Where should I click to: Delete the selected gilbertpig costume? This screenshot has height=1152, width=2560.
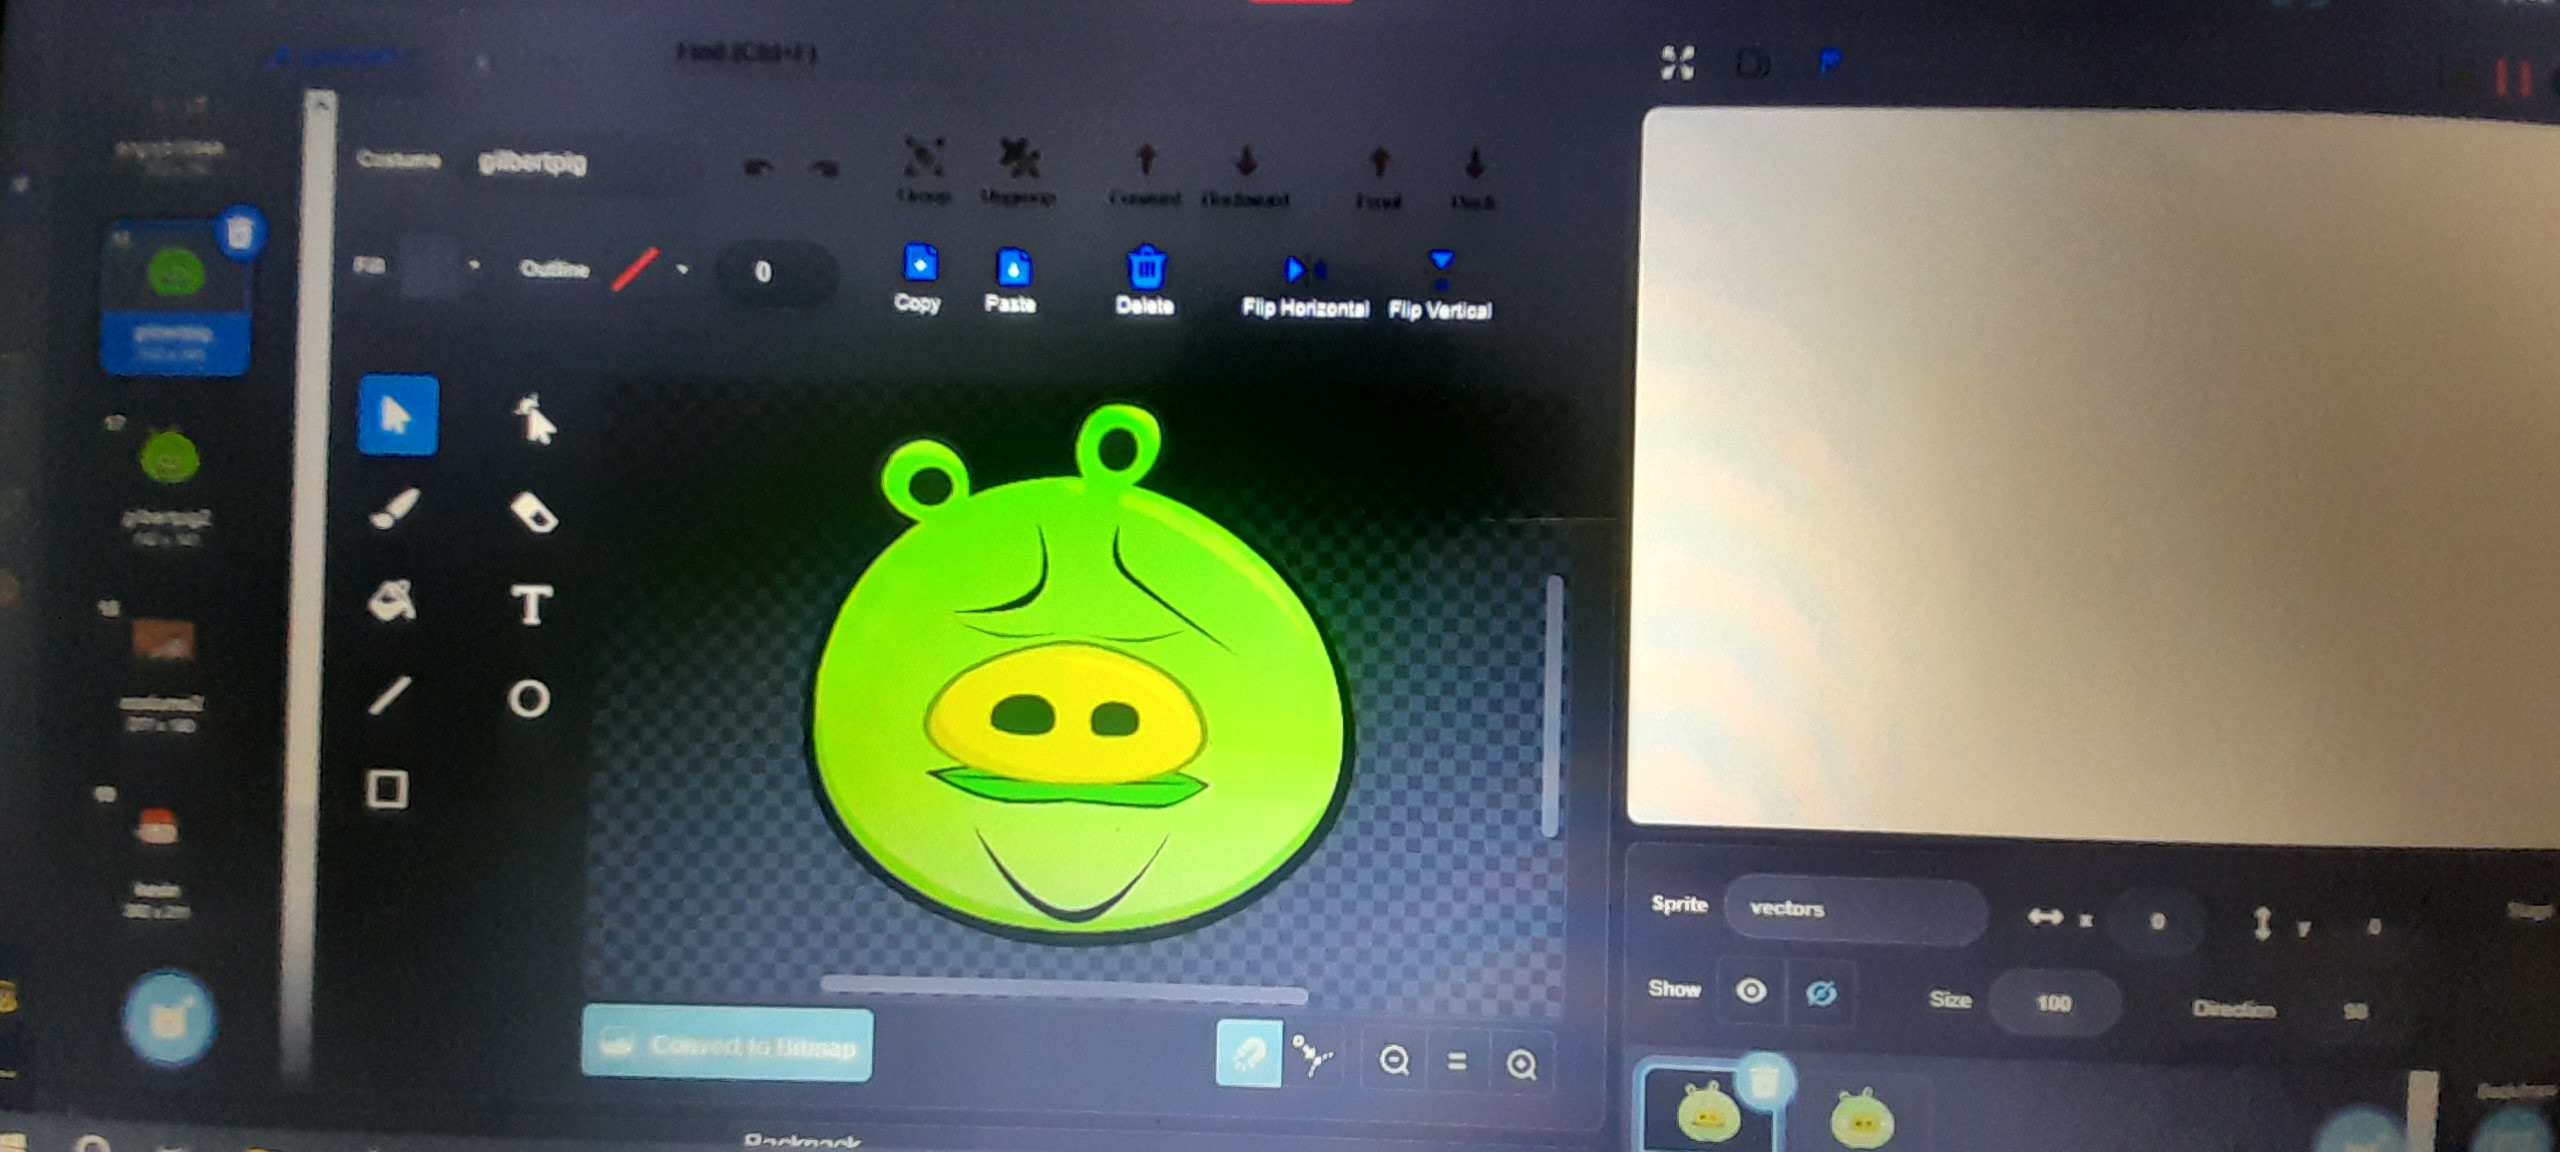coord(240,233)
